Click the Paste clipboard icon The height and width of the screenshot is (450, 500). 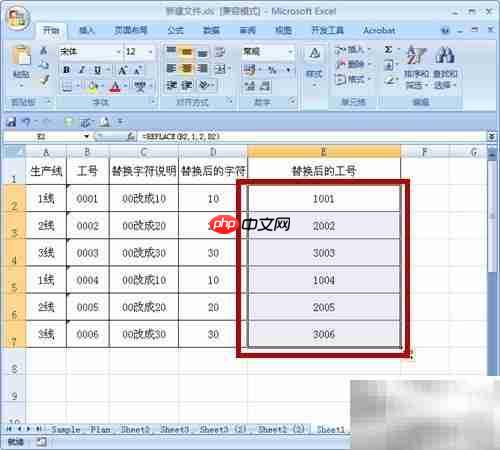coord(21,55)
